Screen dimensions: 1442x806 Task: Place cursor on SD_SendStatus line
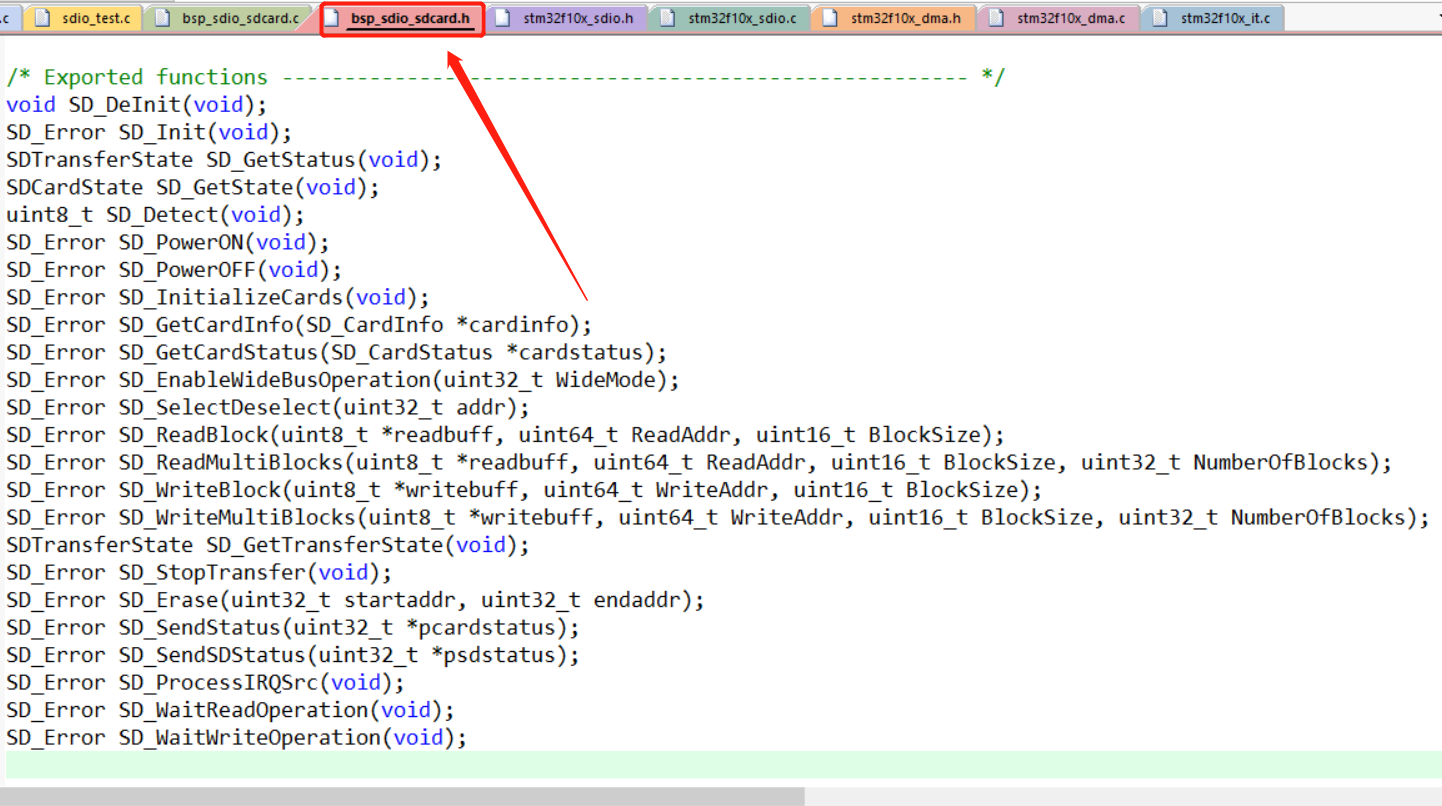(x=293, y=627)
